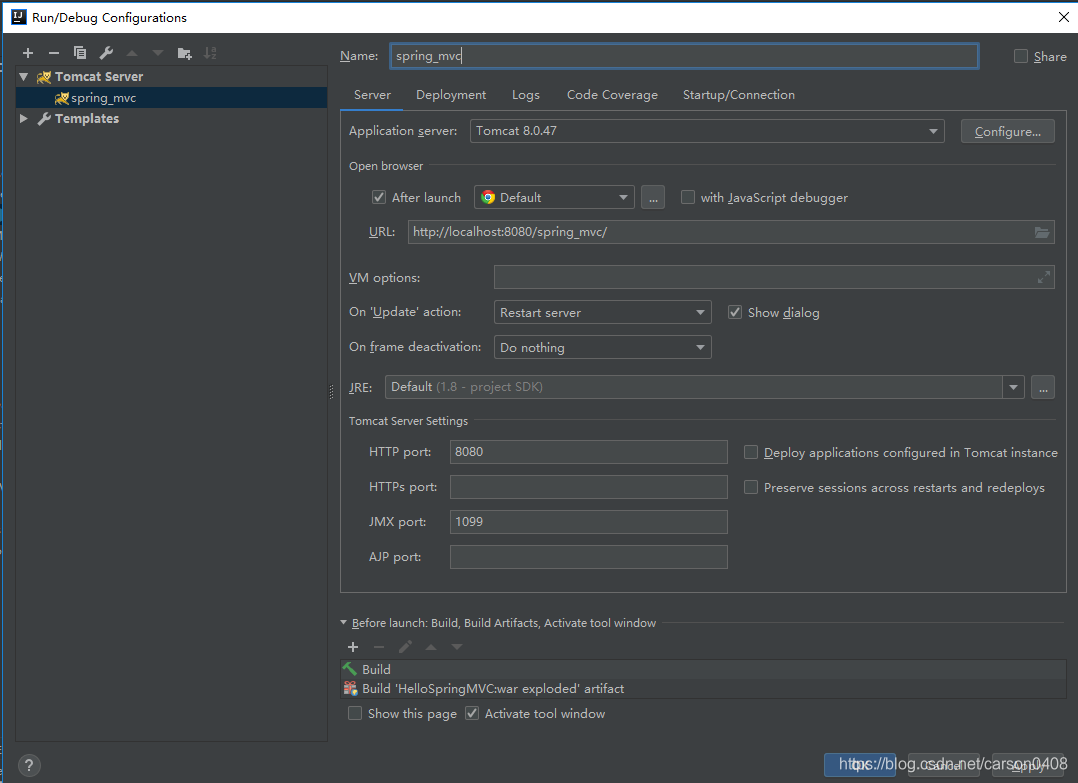Close the Run/Debug Configurations dialog
This screenshot has height=783, width=1078.
coord(1064,17)
